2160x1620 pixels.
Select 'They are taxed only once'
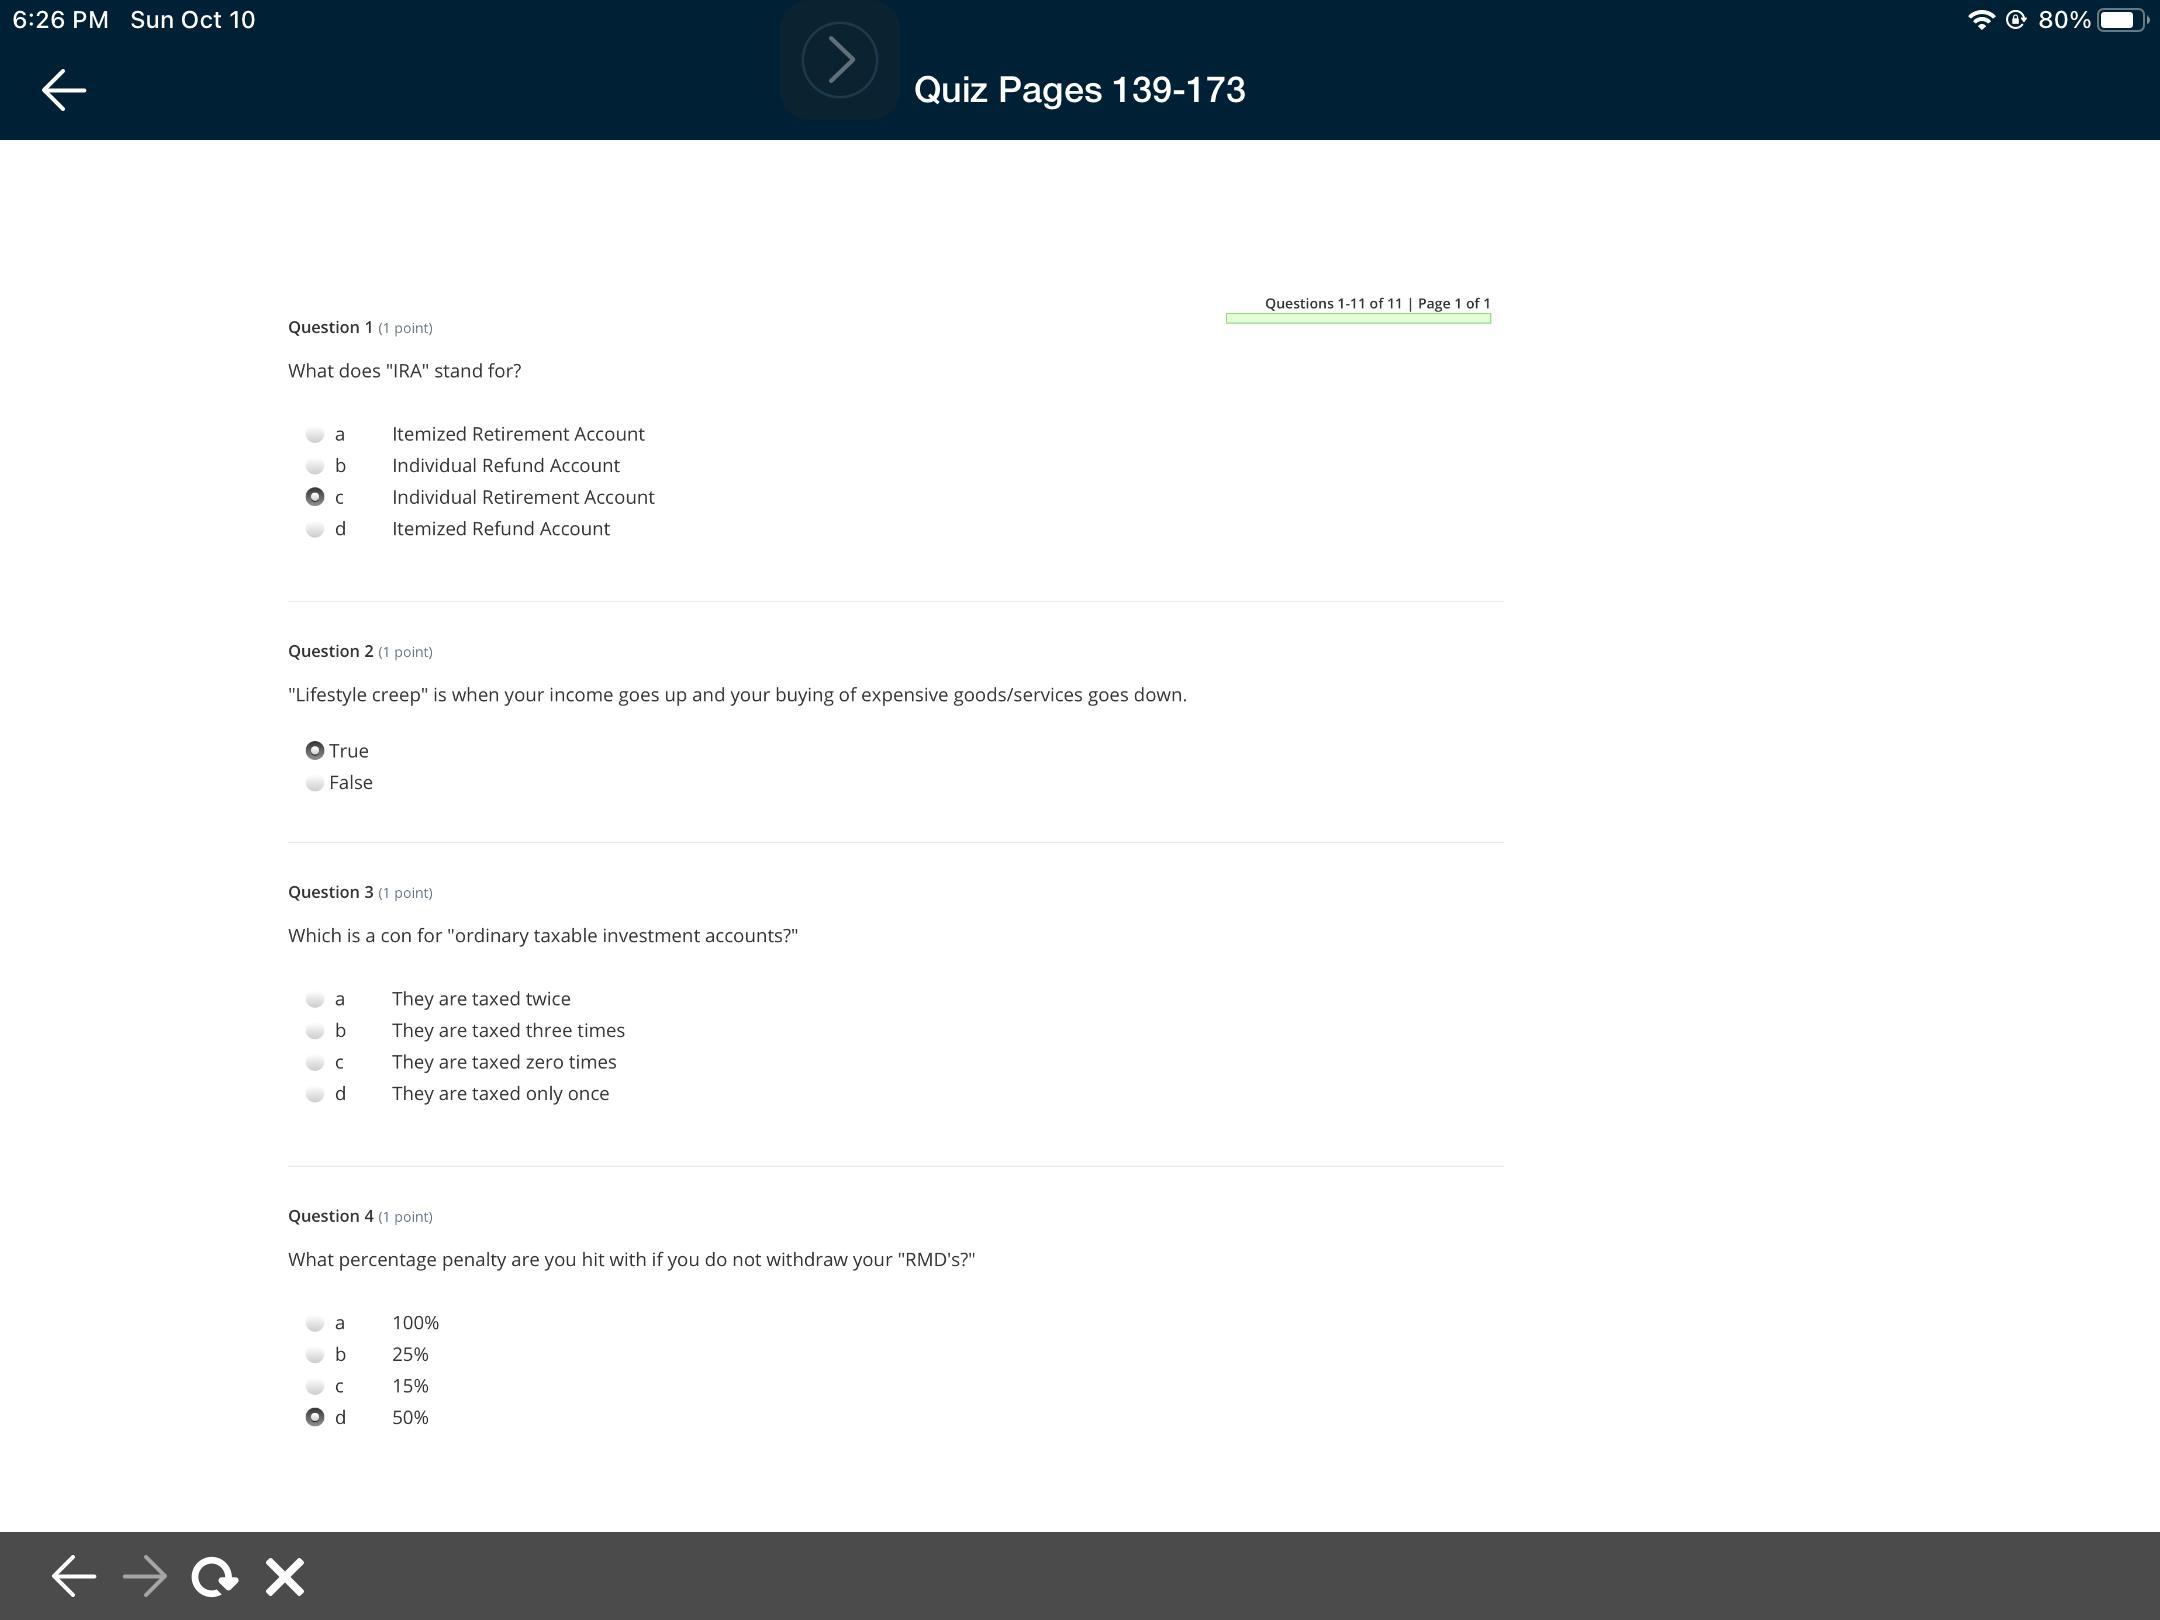click(x=315, y=1094)
